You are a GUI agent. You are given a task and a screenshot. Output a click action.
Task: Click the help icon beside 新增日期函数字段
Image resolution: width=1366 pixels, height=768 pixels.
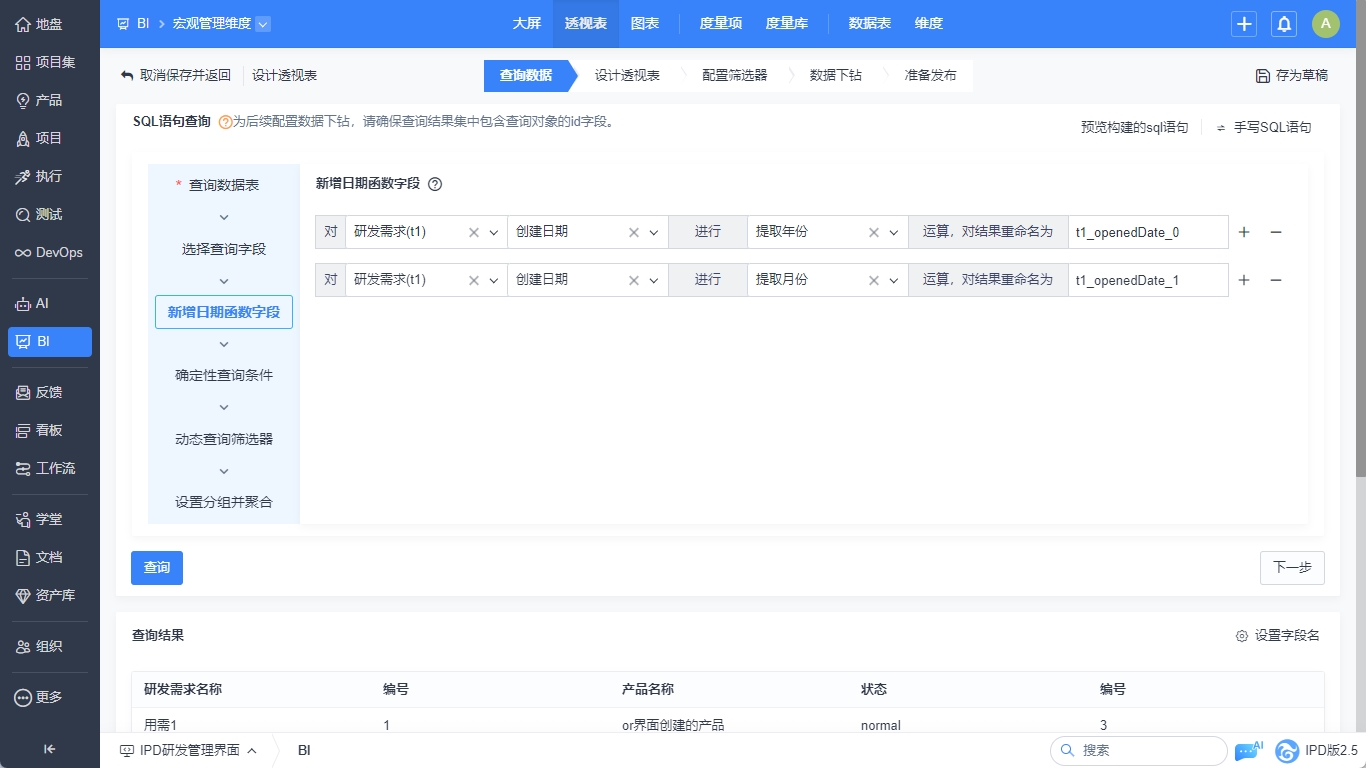435,184
